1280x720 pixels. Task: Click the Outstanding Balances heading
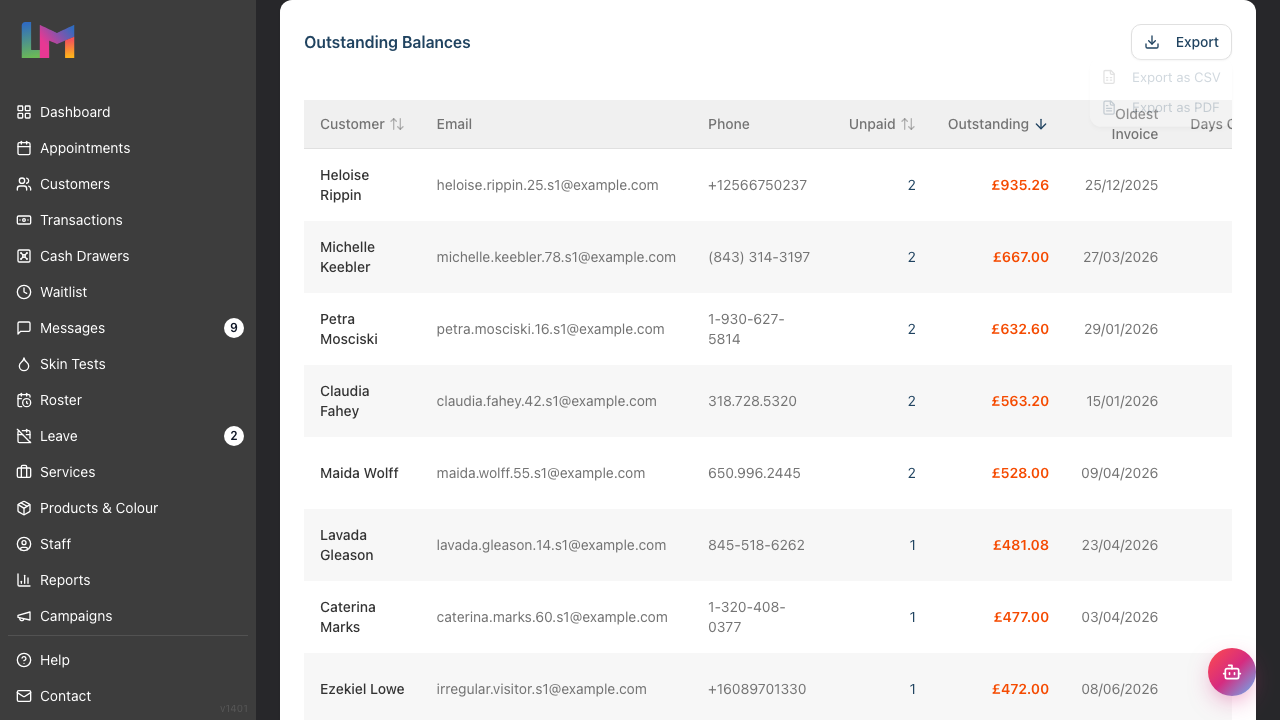click(387, 42)
